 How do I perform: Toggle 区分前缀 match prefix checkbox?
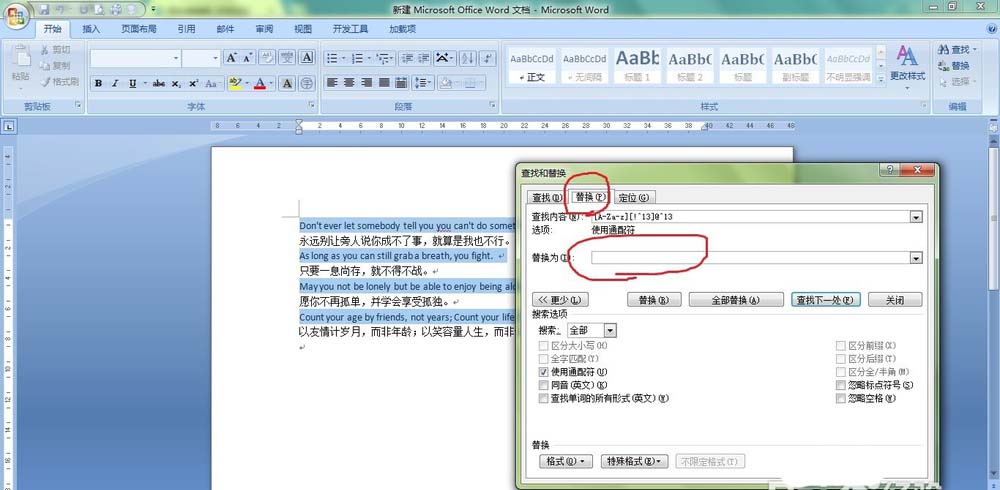tap(841, 345)
